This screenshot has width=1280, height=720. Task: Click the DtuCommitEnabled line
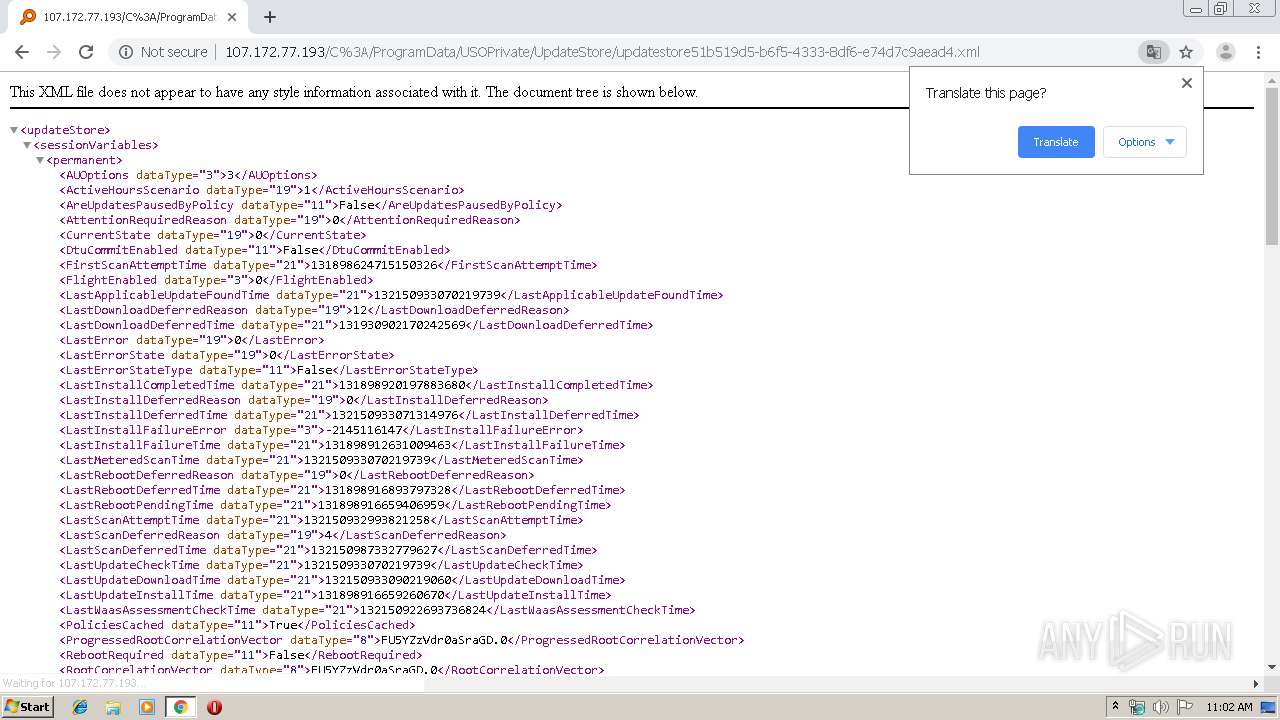click(x=255, y=250)
